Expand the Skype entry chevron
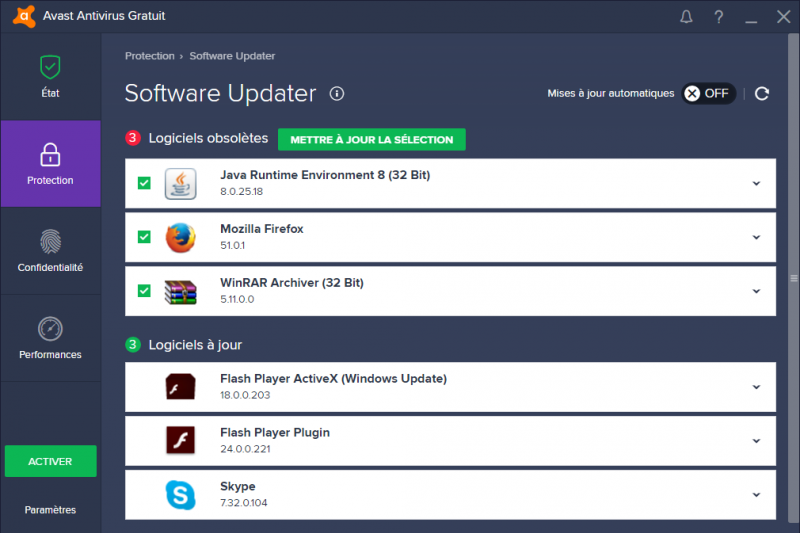Screen dimensions: 800x533 click(x=756, y=494)
